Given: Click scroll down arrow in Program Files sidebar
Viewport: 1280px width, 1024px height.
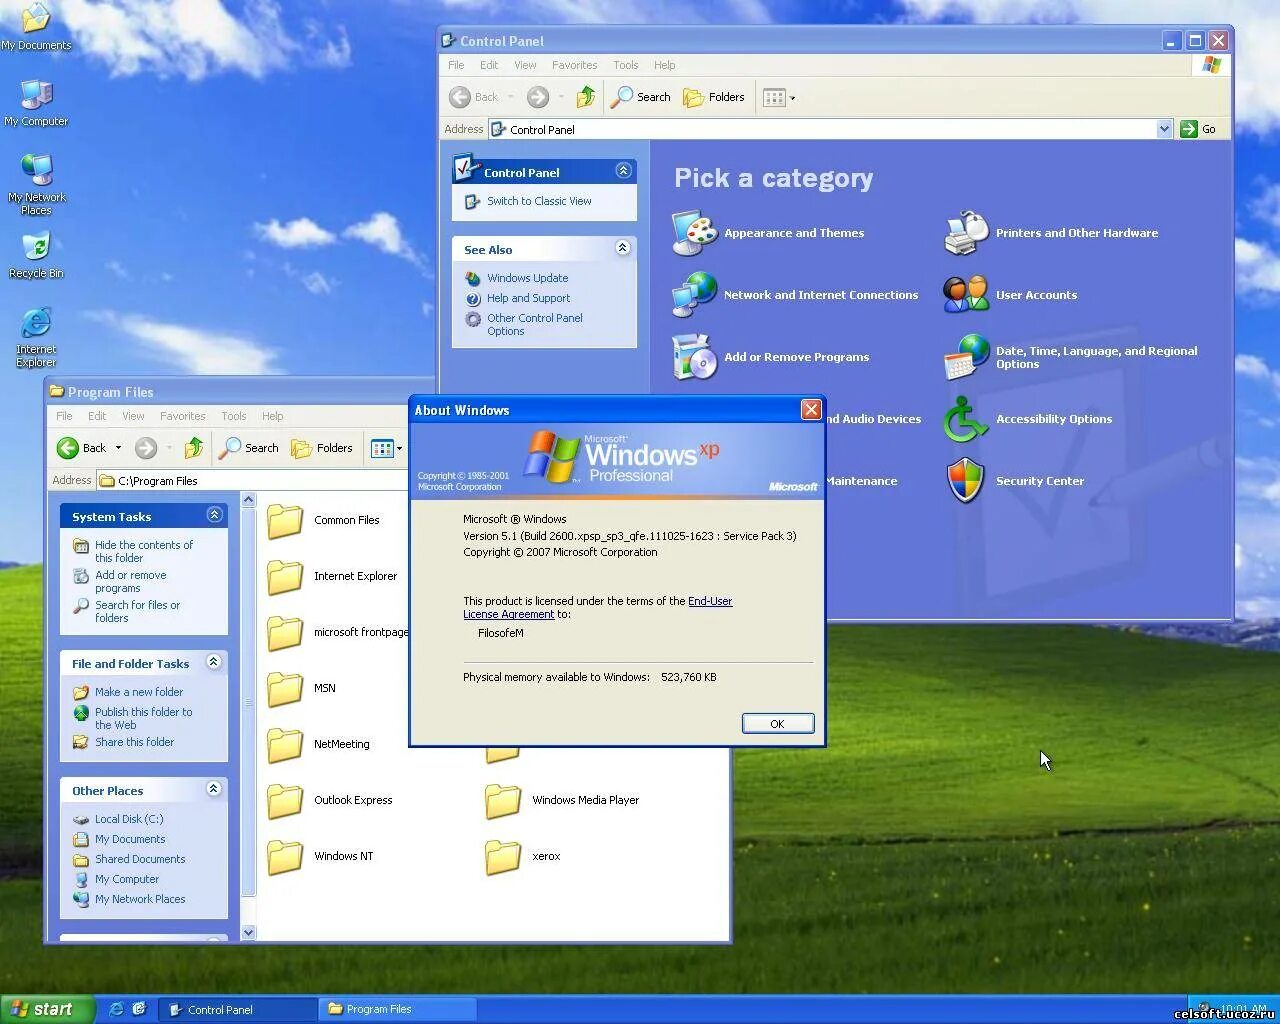Looking at the screenshot, I should [x=249, y=932].
